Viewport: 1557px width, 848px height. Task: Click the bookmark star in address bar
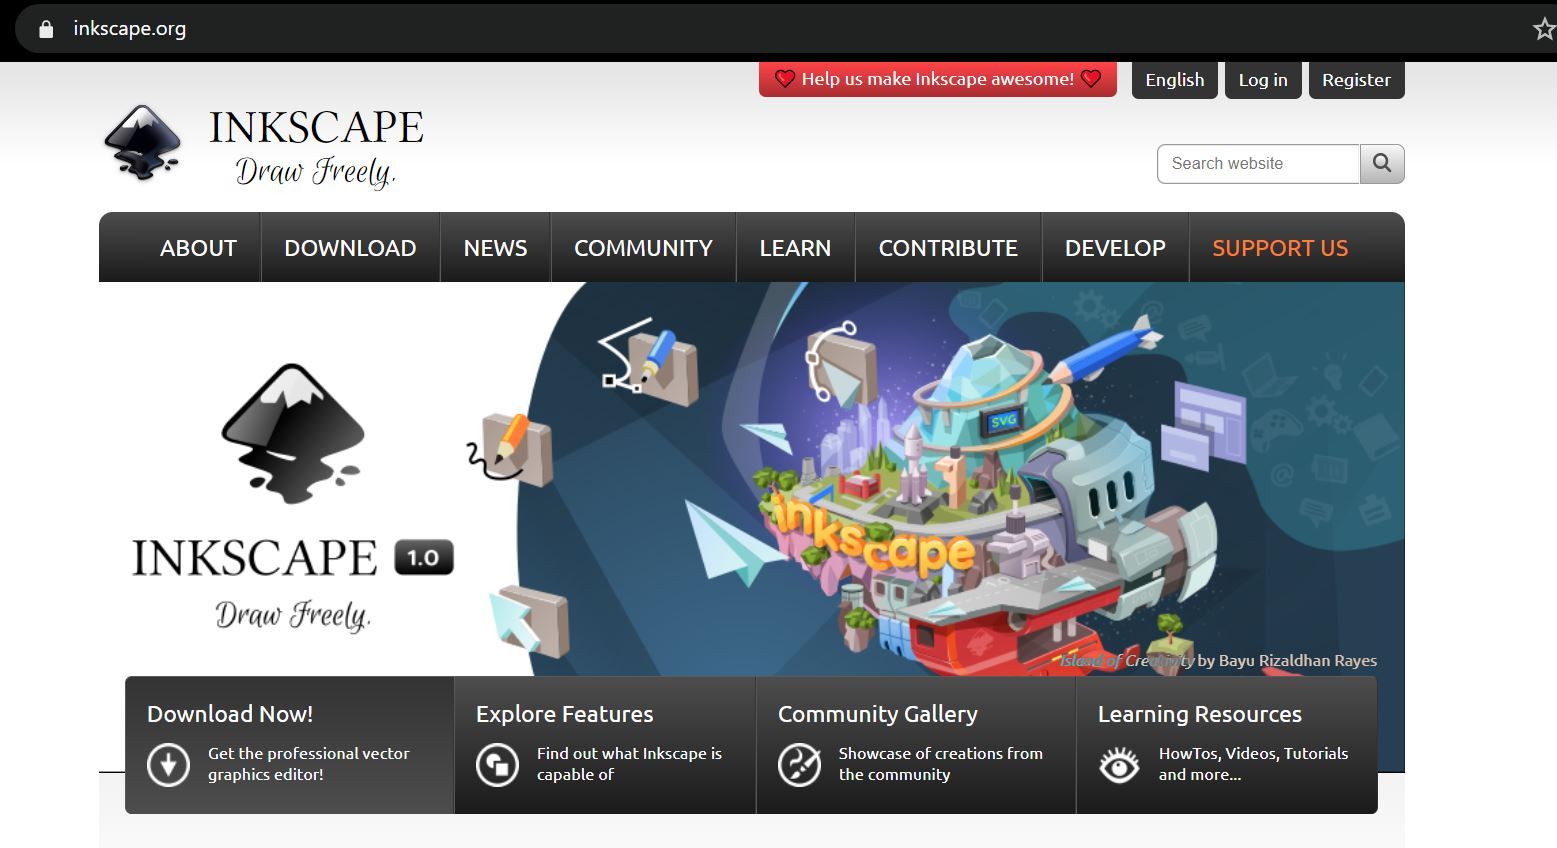click(x=1544, y=29)
